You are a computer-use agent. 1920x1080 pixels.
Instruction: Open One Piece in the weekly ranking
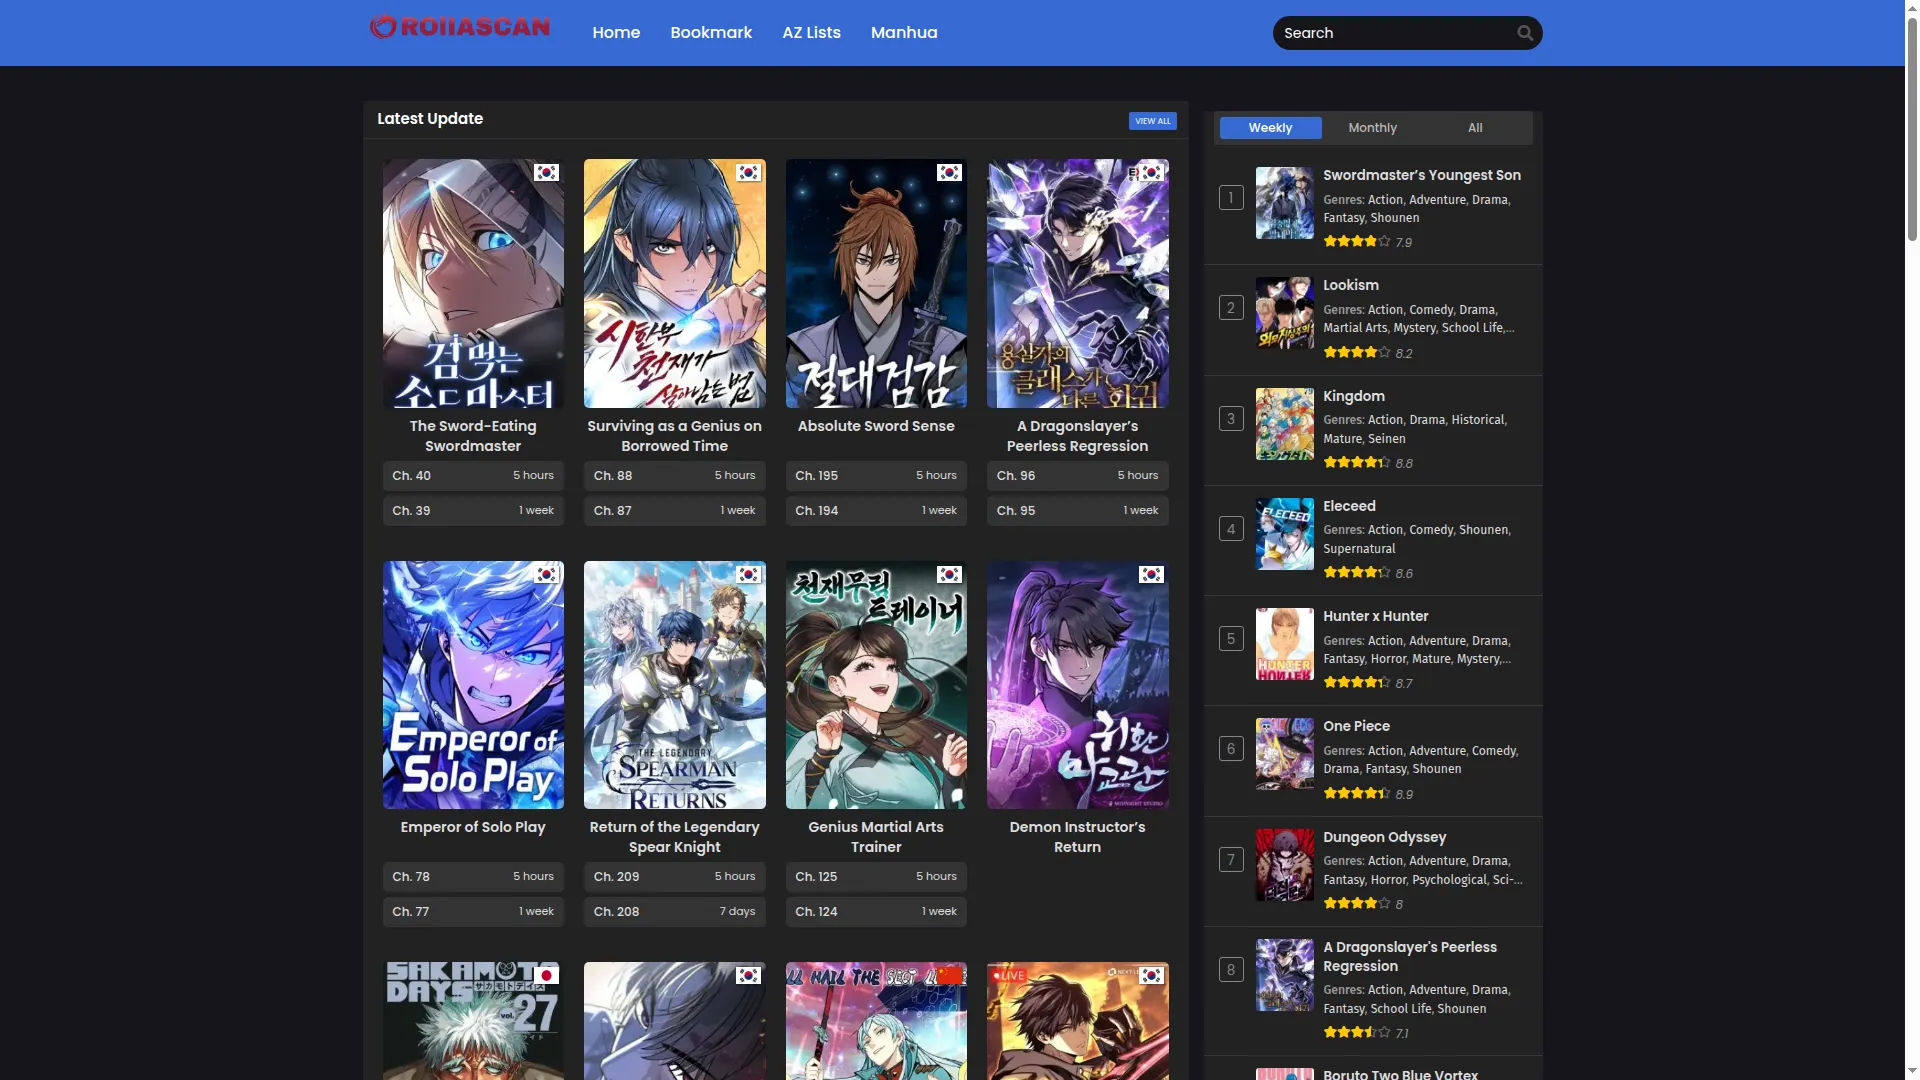(1356, 726)
